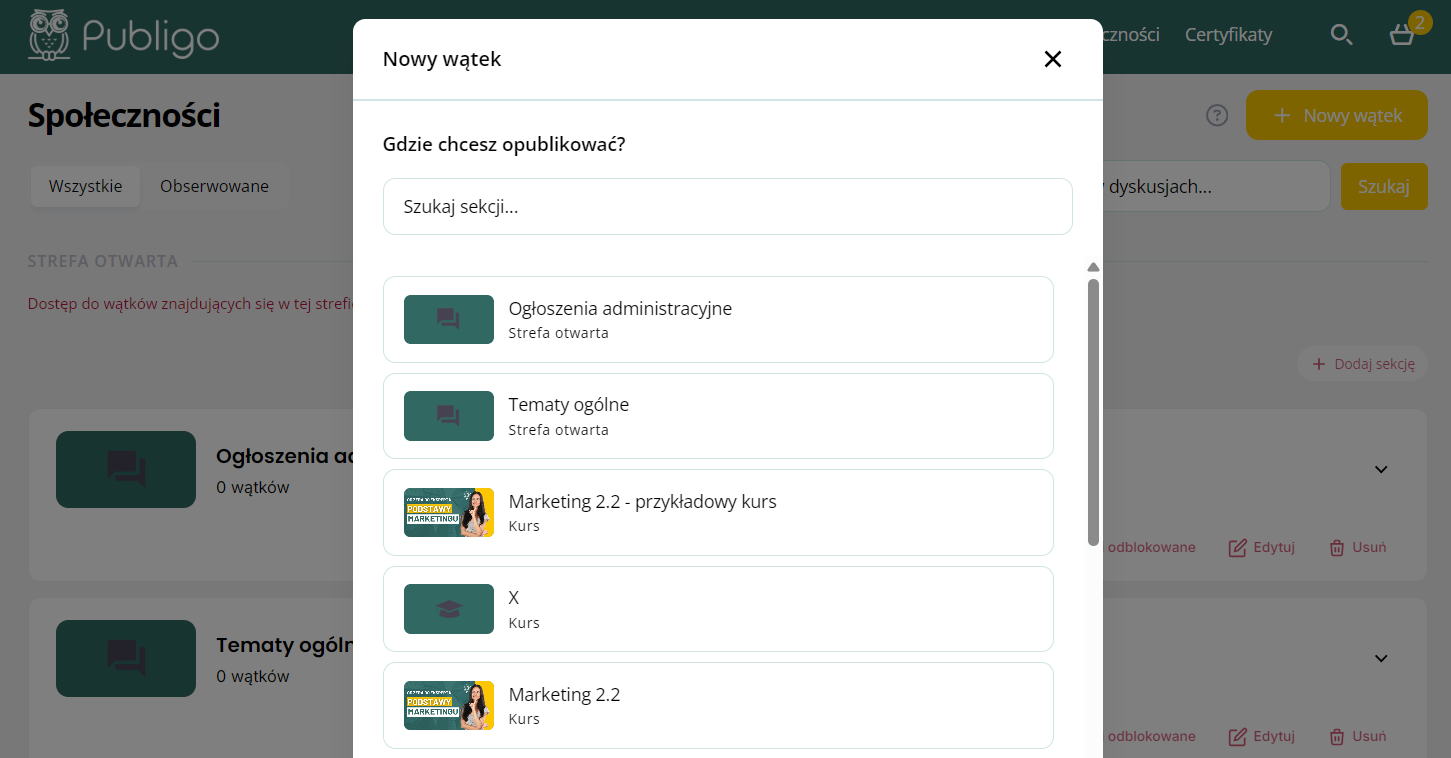The image size is (1451, 758).
Task: Open the shopping basket icon
Action: pyautogui.click(x=1402, y=35)
